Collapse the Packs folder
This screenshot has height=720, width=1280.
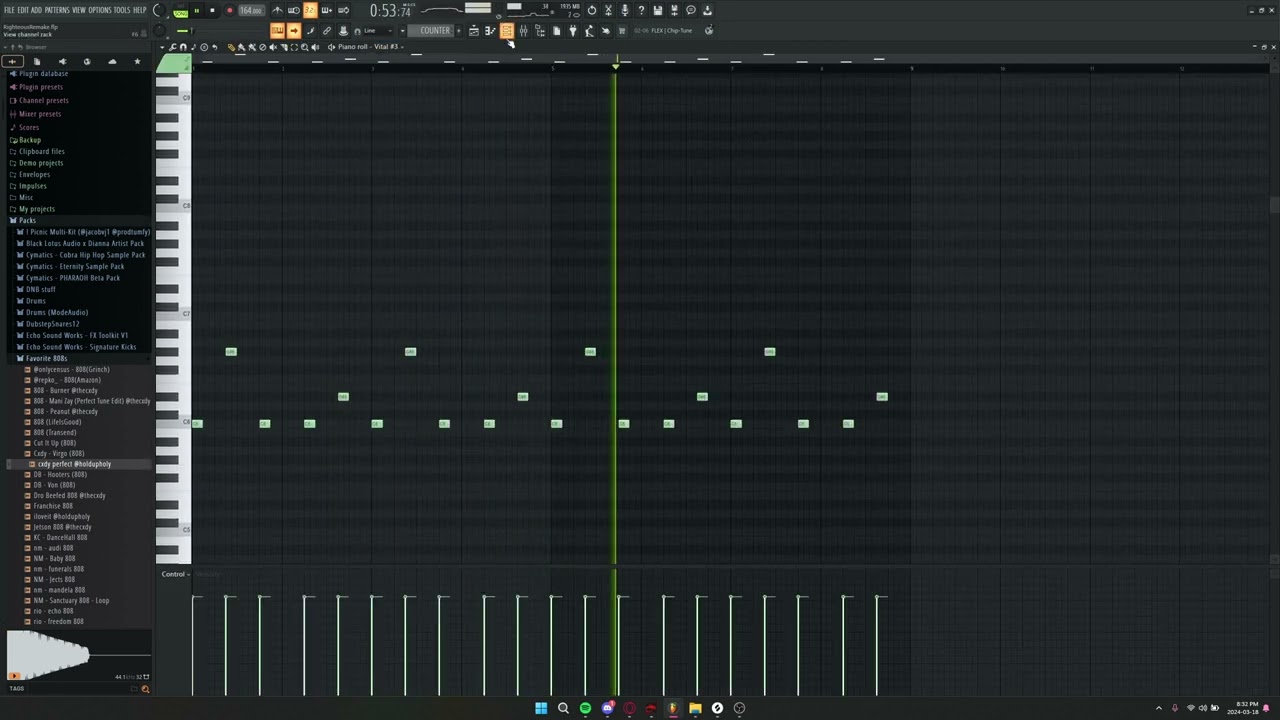(26, 220)
